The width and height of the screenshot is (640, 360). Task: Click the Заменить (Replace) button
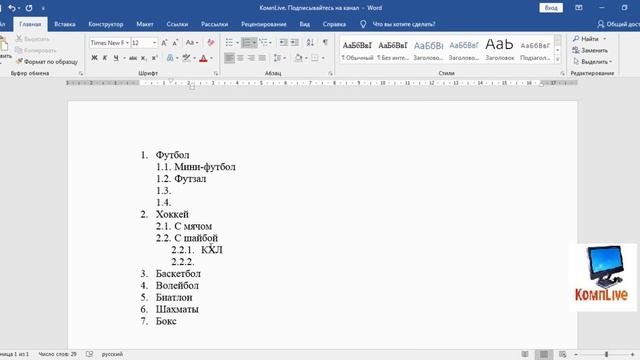click(x=590, y=50)
